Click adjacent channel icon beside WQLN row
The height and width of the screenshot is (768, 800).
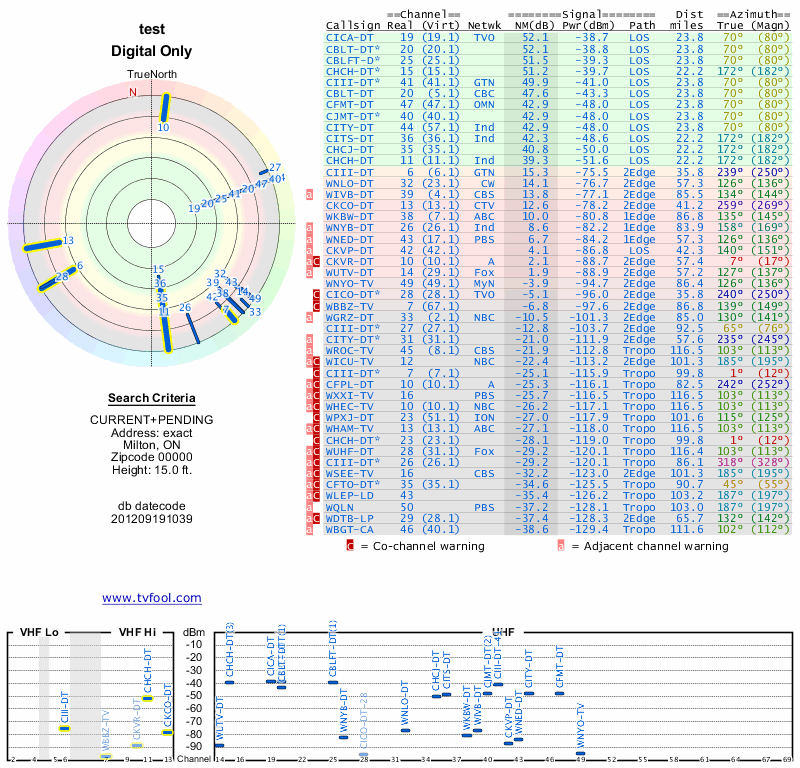[x=310, y=508]
